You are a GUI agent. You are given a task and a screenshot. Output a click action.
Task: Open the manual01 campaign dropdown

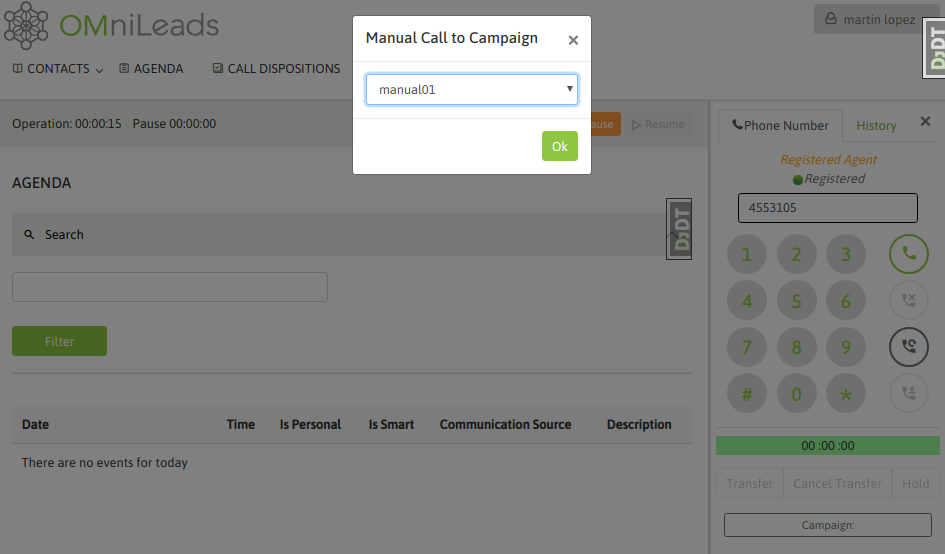(x=472, y=89)
